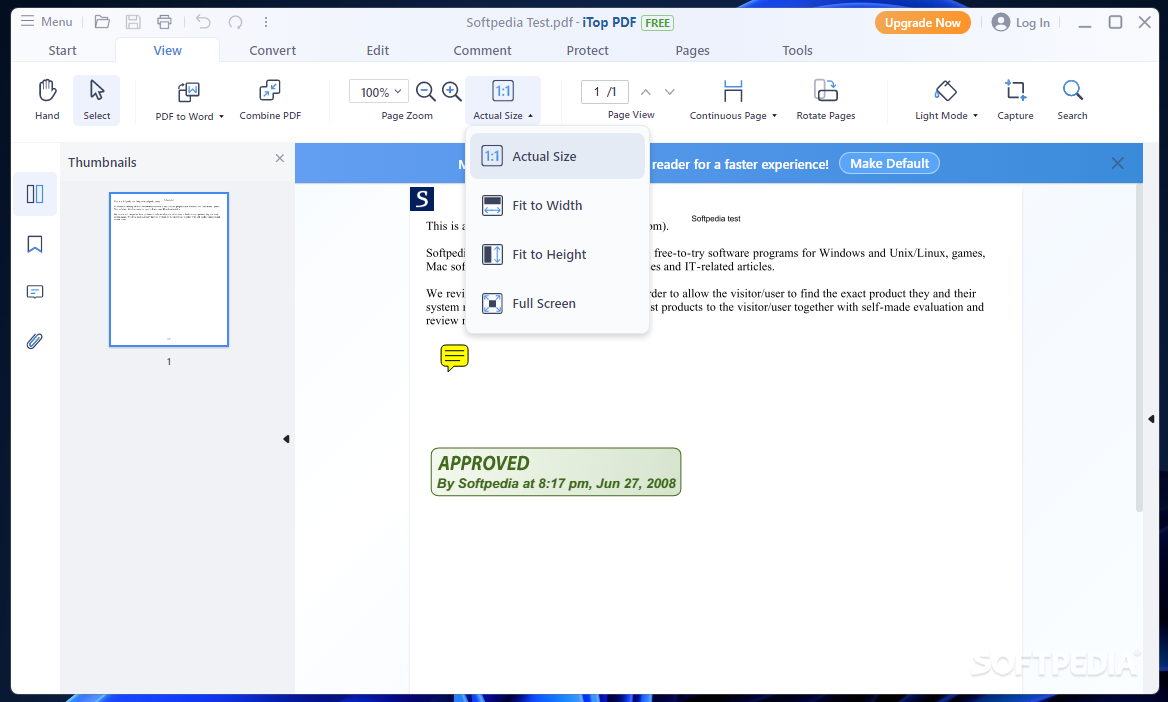The height and width of the screenshot is (702, 1168).
Task: Expand the right panel with arrow
Action: coord(1151,419)
